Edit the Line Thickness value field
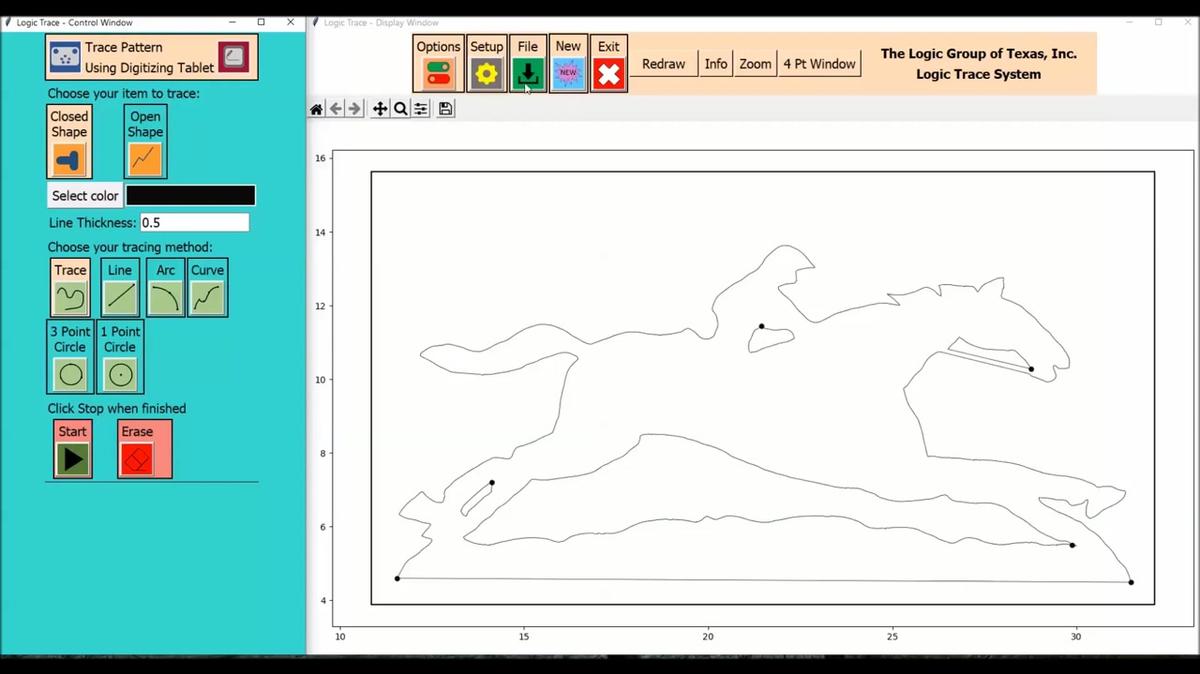The width and height of the screenshot is (1200, 674). coord(194,222)
